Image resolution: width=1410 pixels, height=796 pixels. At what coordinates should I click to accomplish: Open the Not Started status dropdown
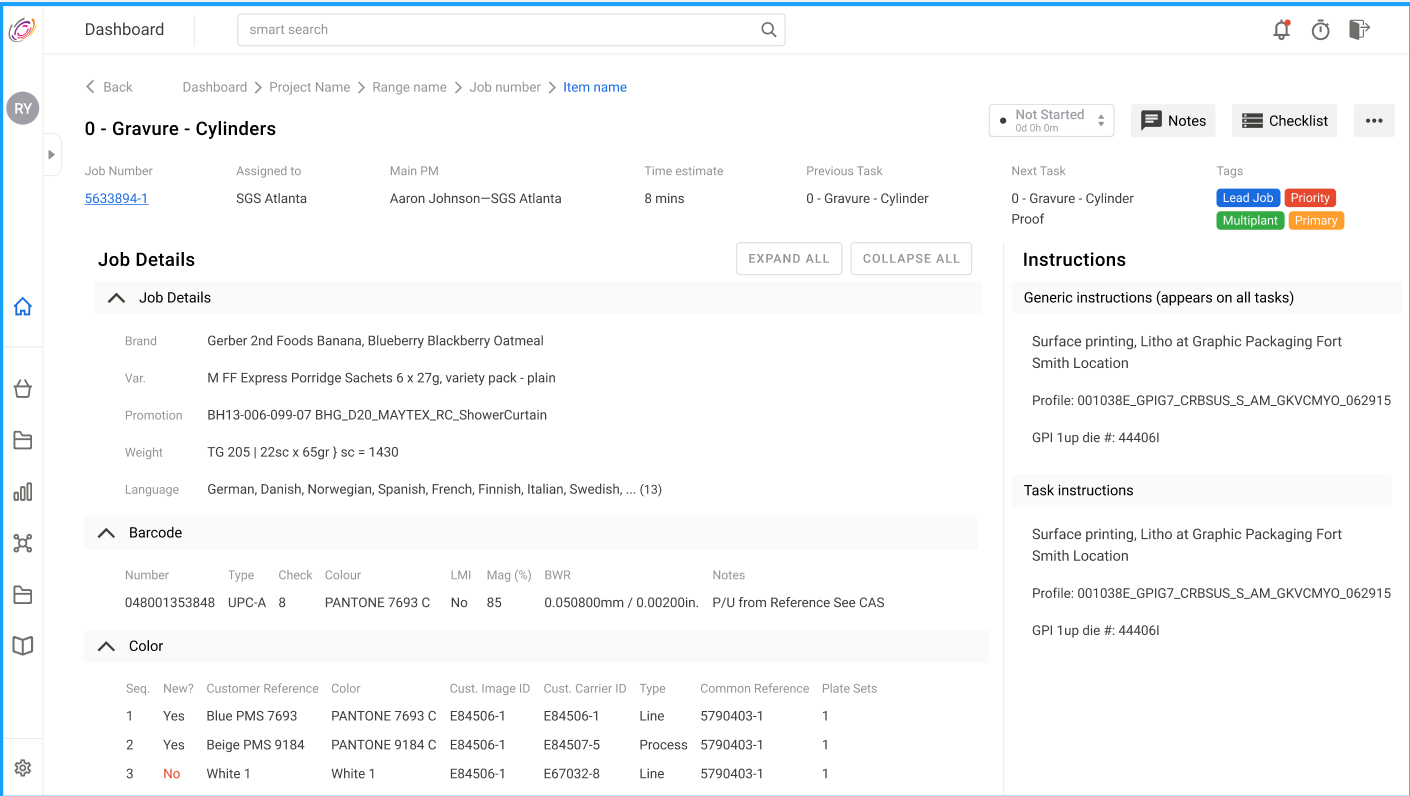point(1051,121)
